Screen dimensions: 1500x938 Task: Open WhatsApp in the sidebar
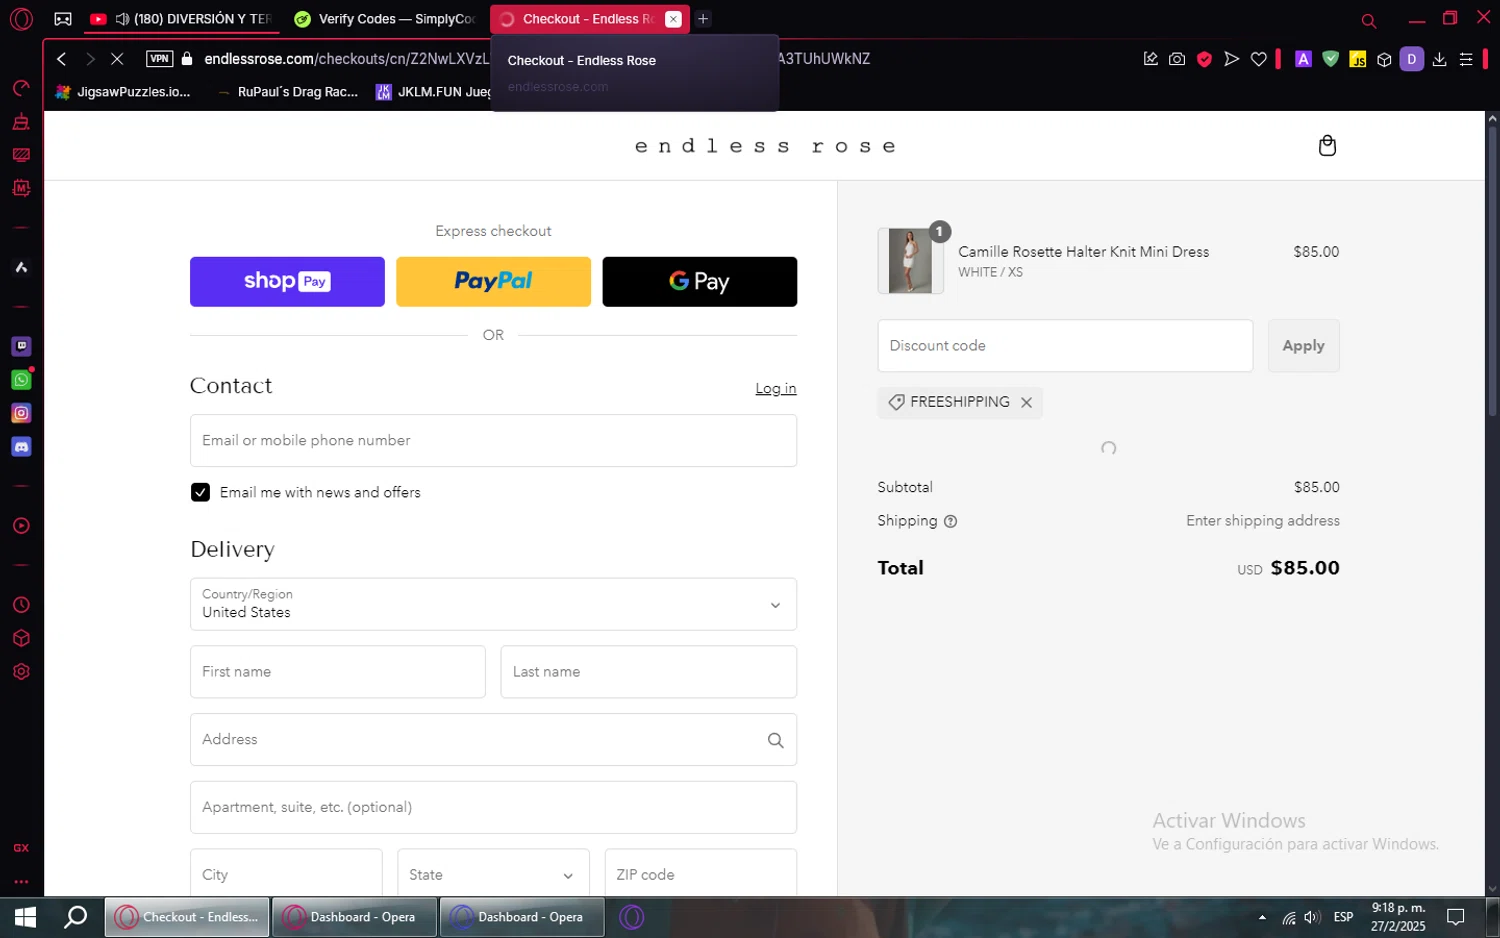point(21,380)
